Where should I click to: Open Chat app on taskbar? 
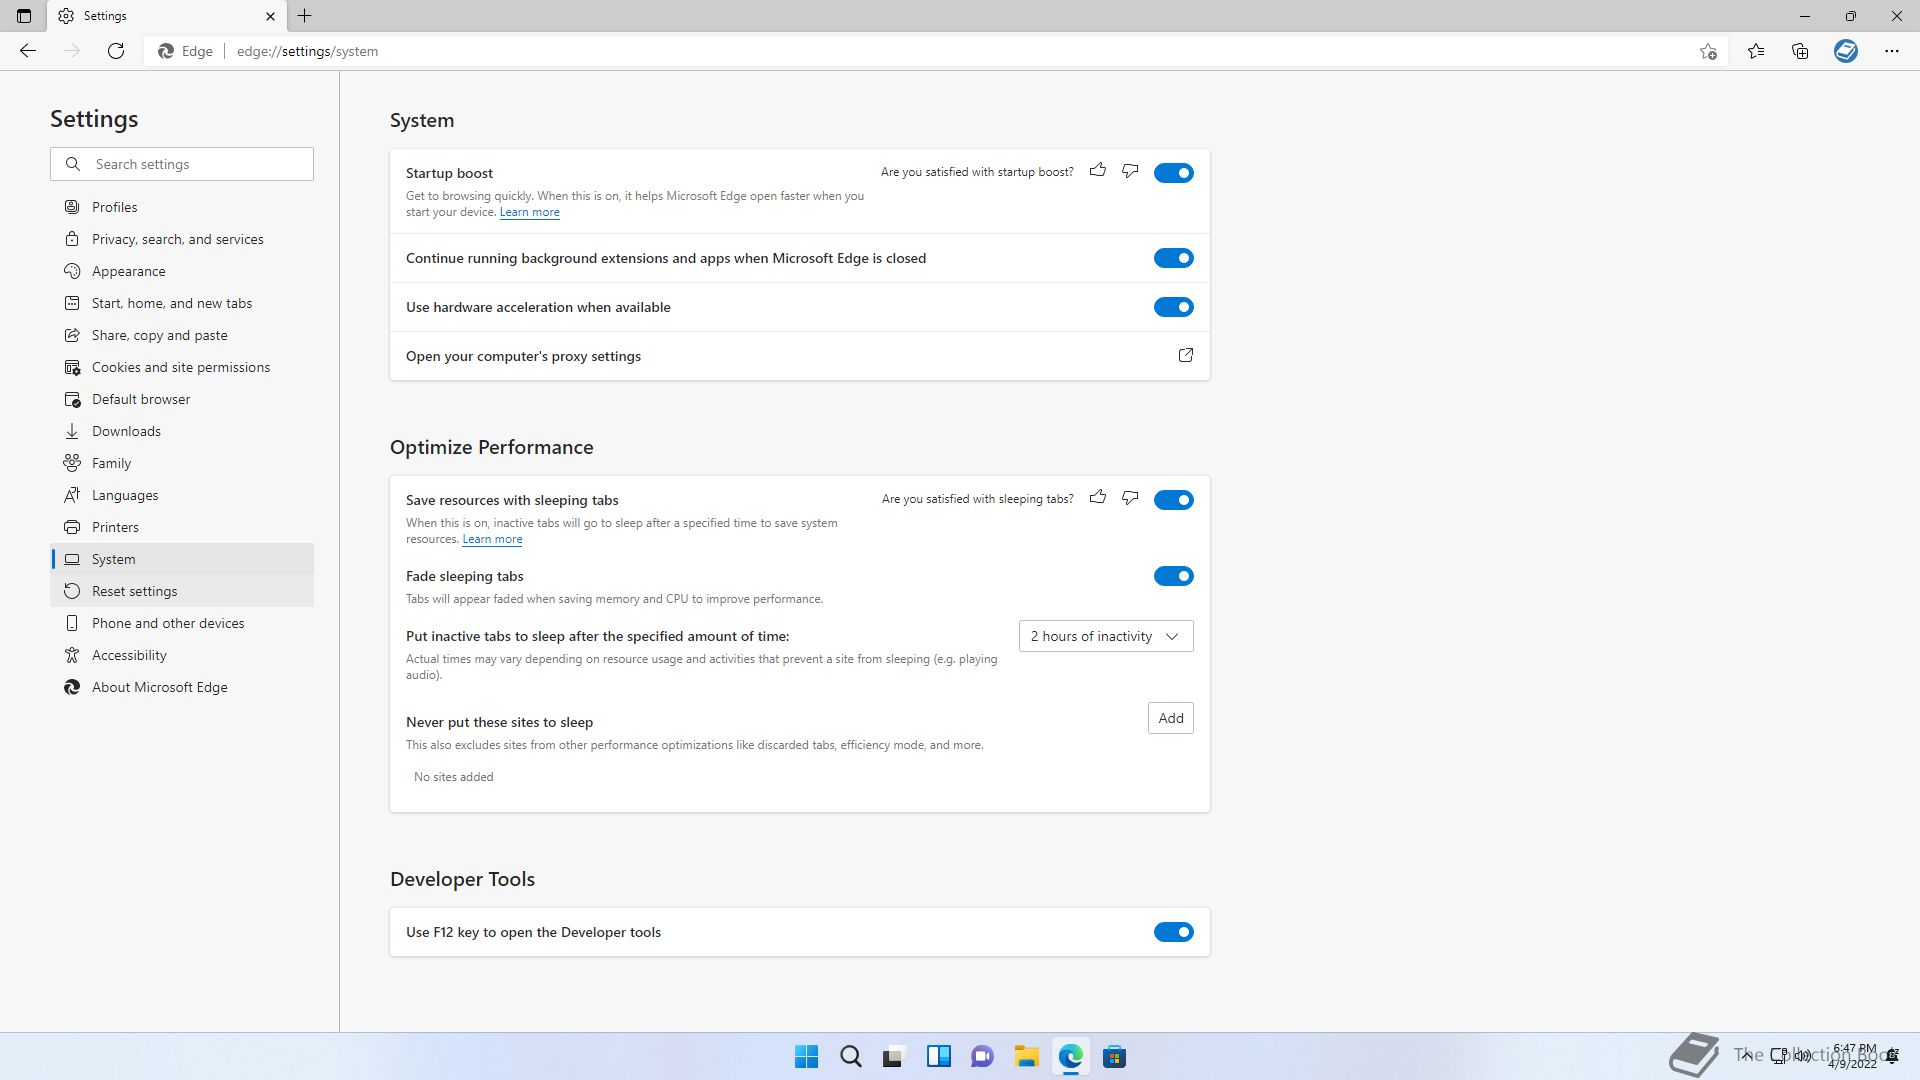pos(982,1057)
